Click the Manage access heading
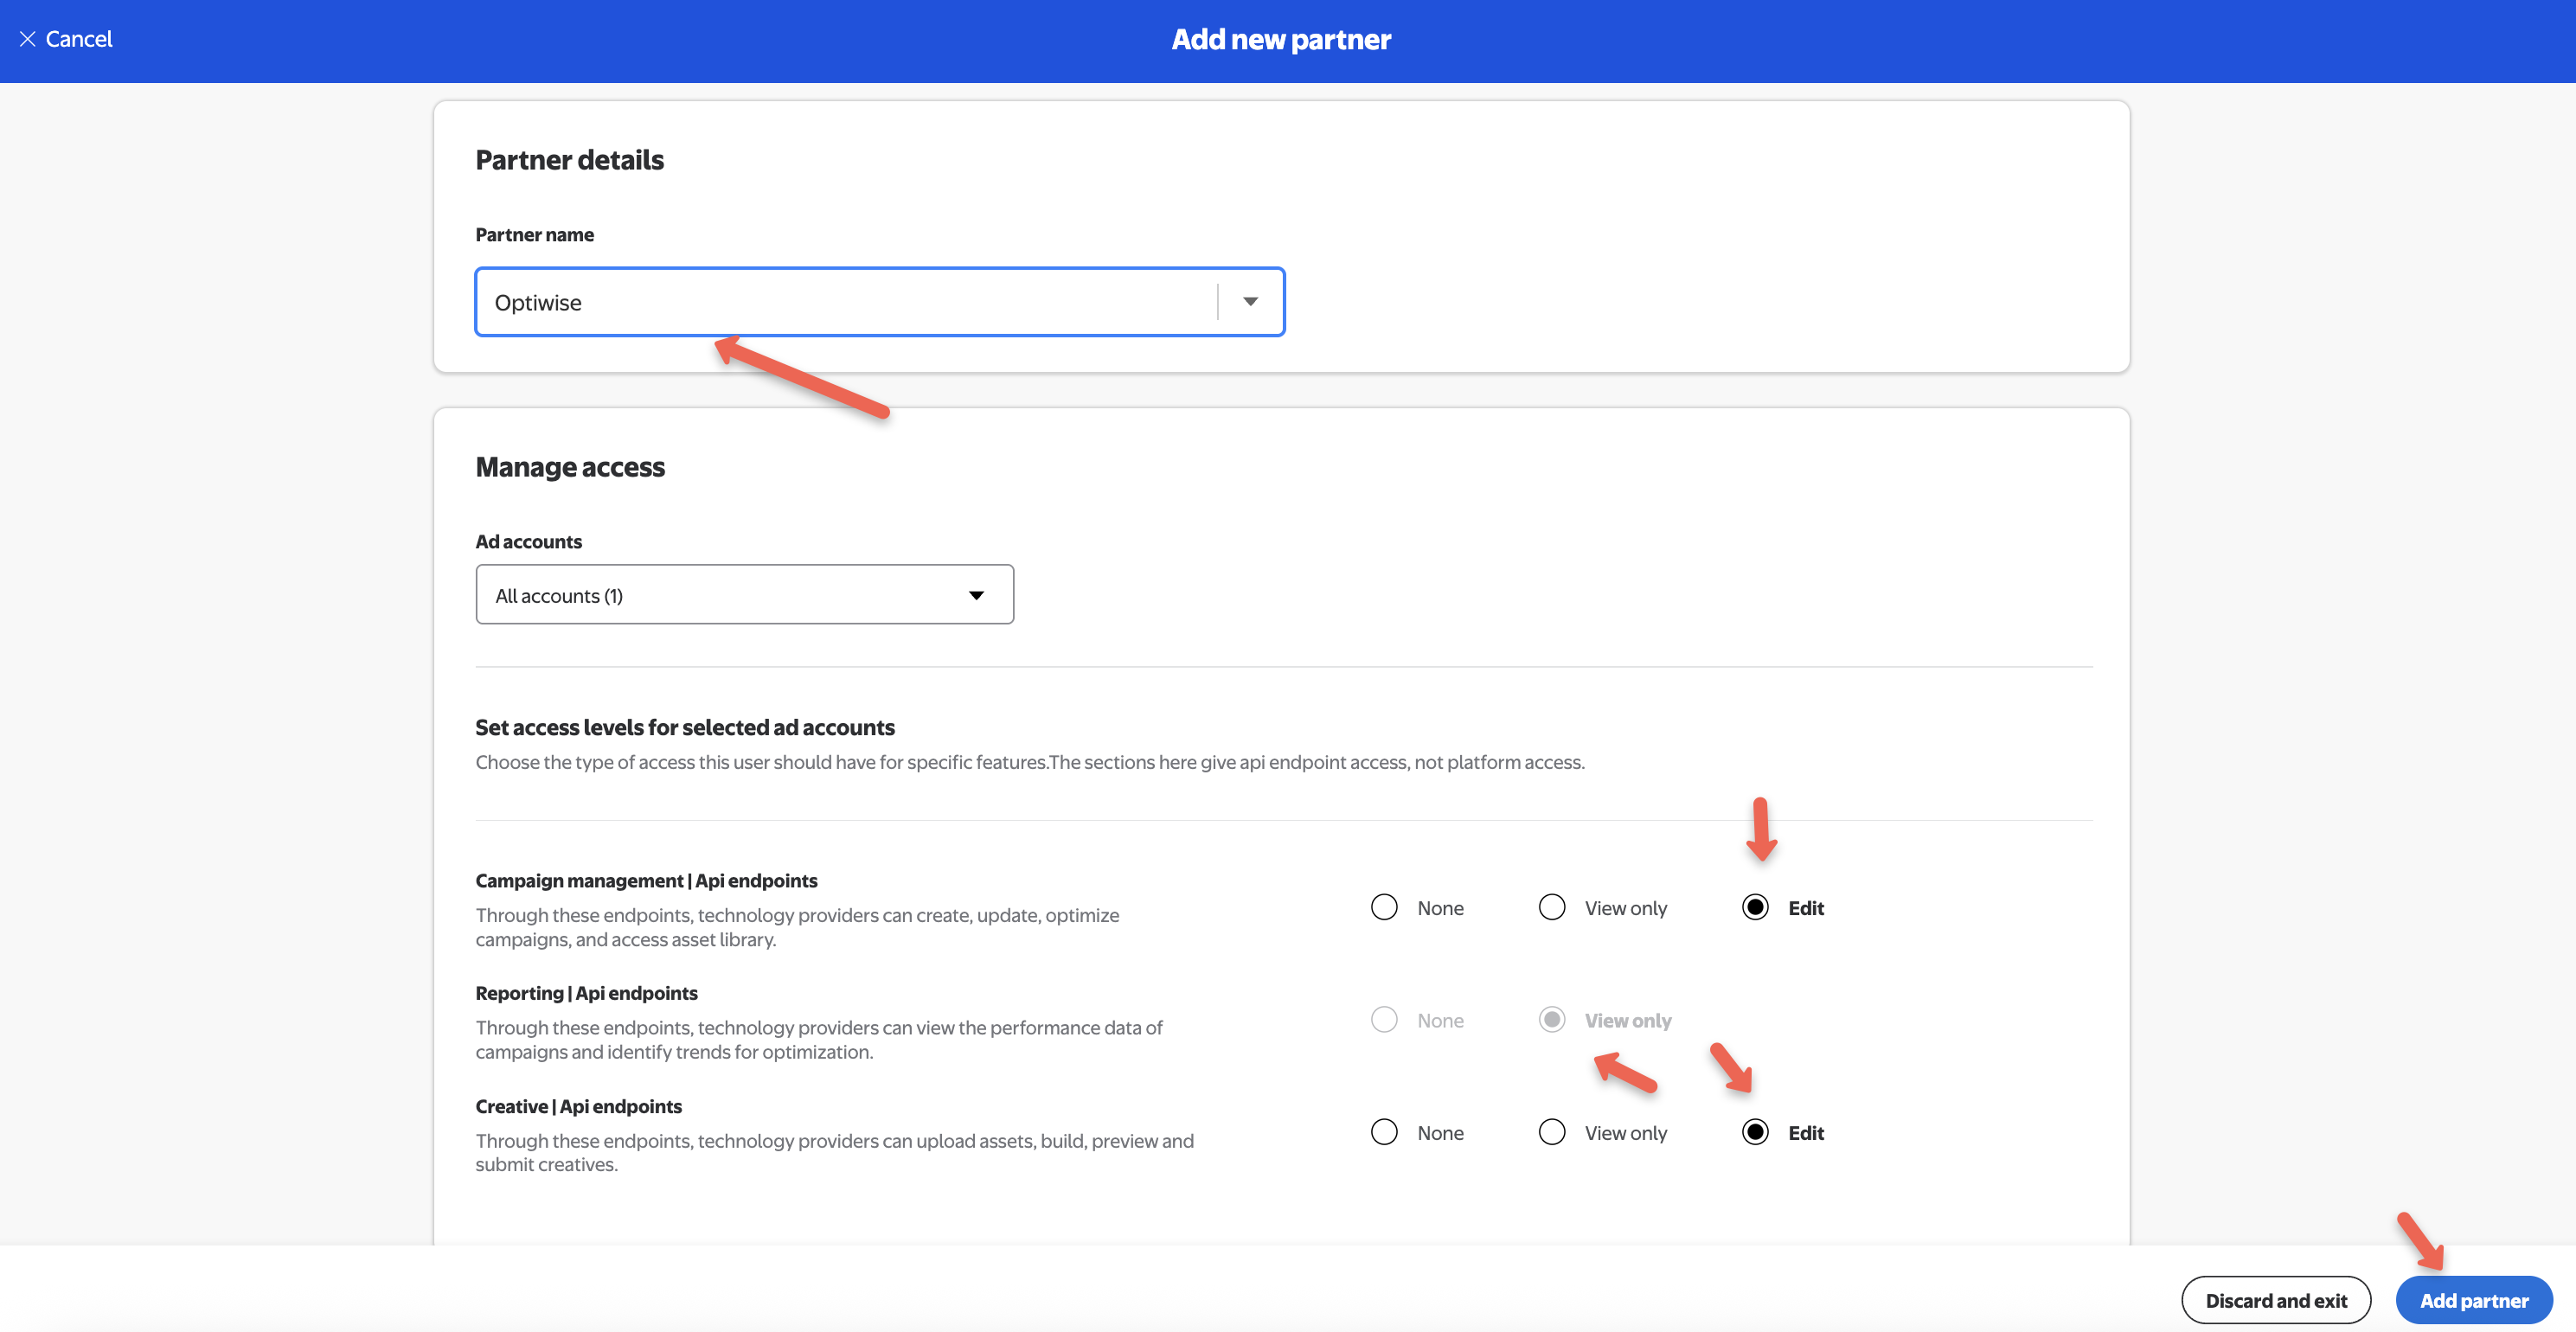Image resolution: width=2576 pixels, height=1332 pixels. (570, 467)
